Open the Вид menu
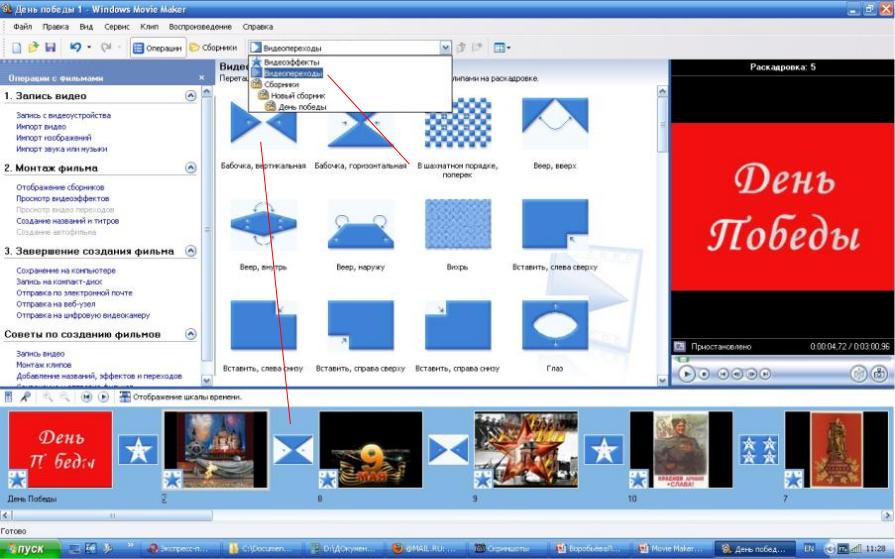Image resolution: width=895 pixels, height=559 pixels. pos(86,27)
